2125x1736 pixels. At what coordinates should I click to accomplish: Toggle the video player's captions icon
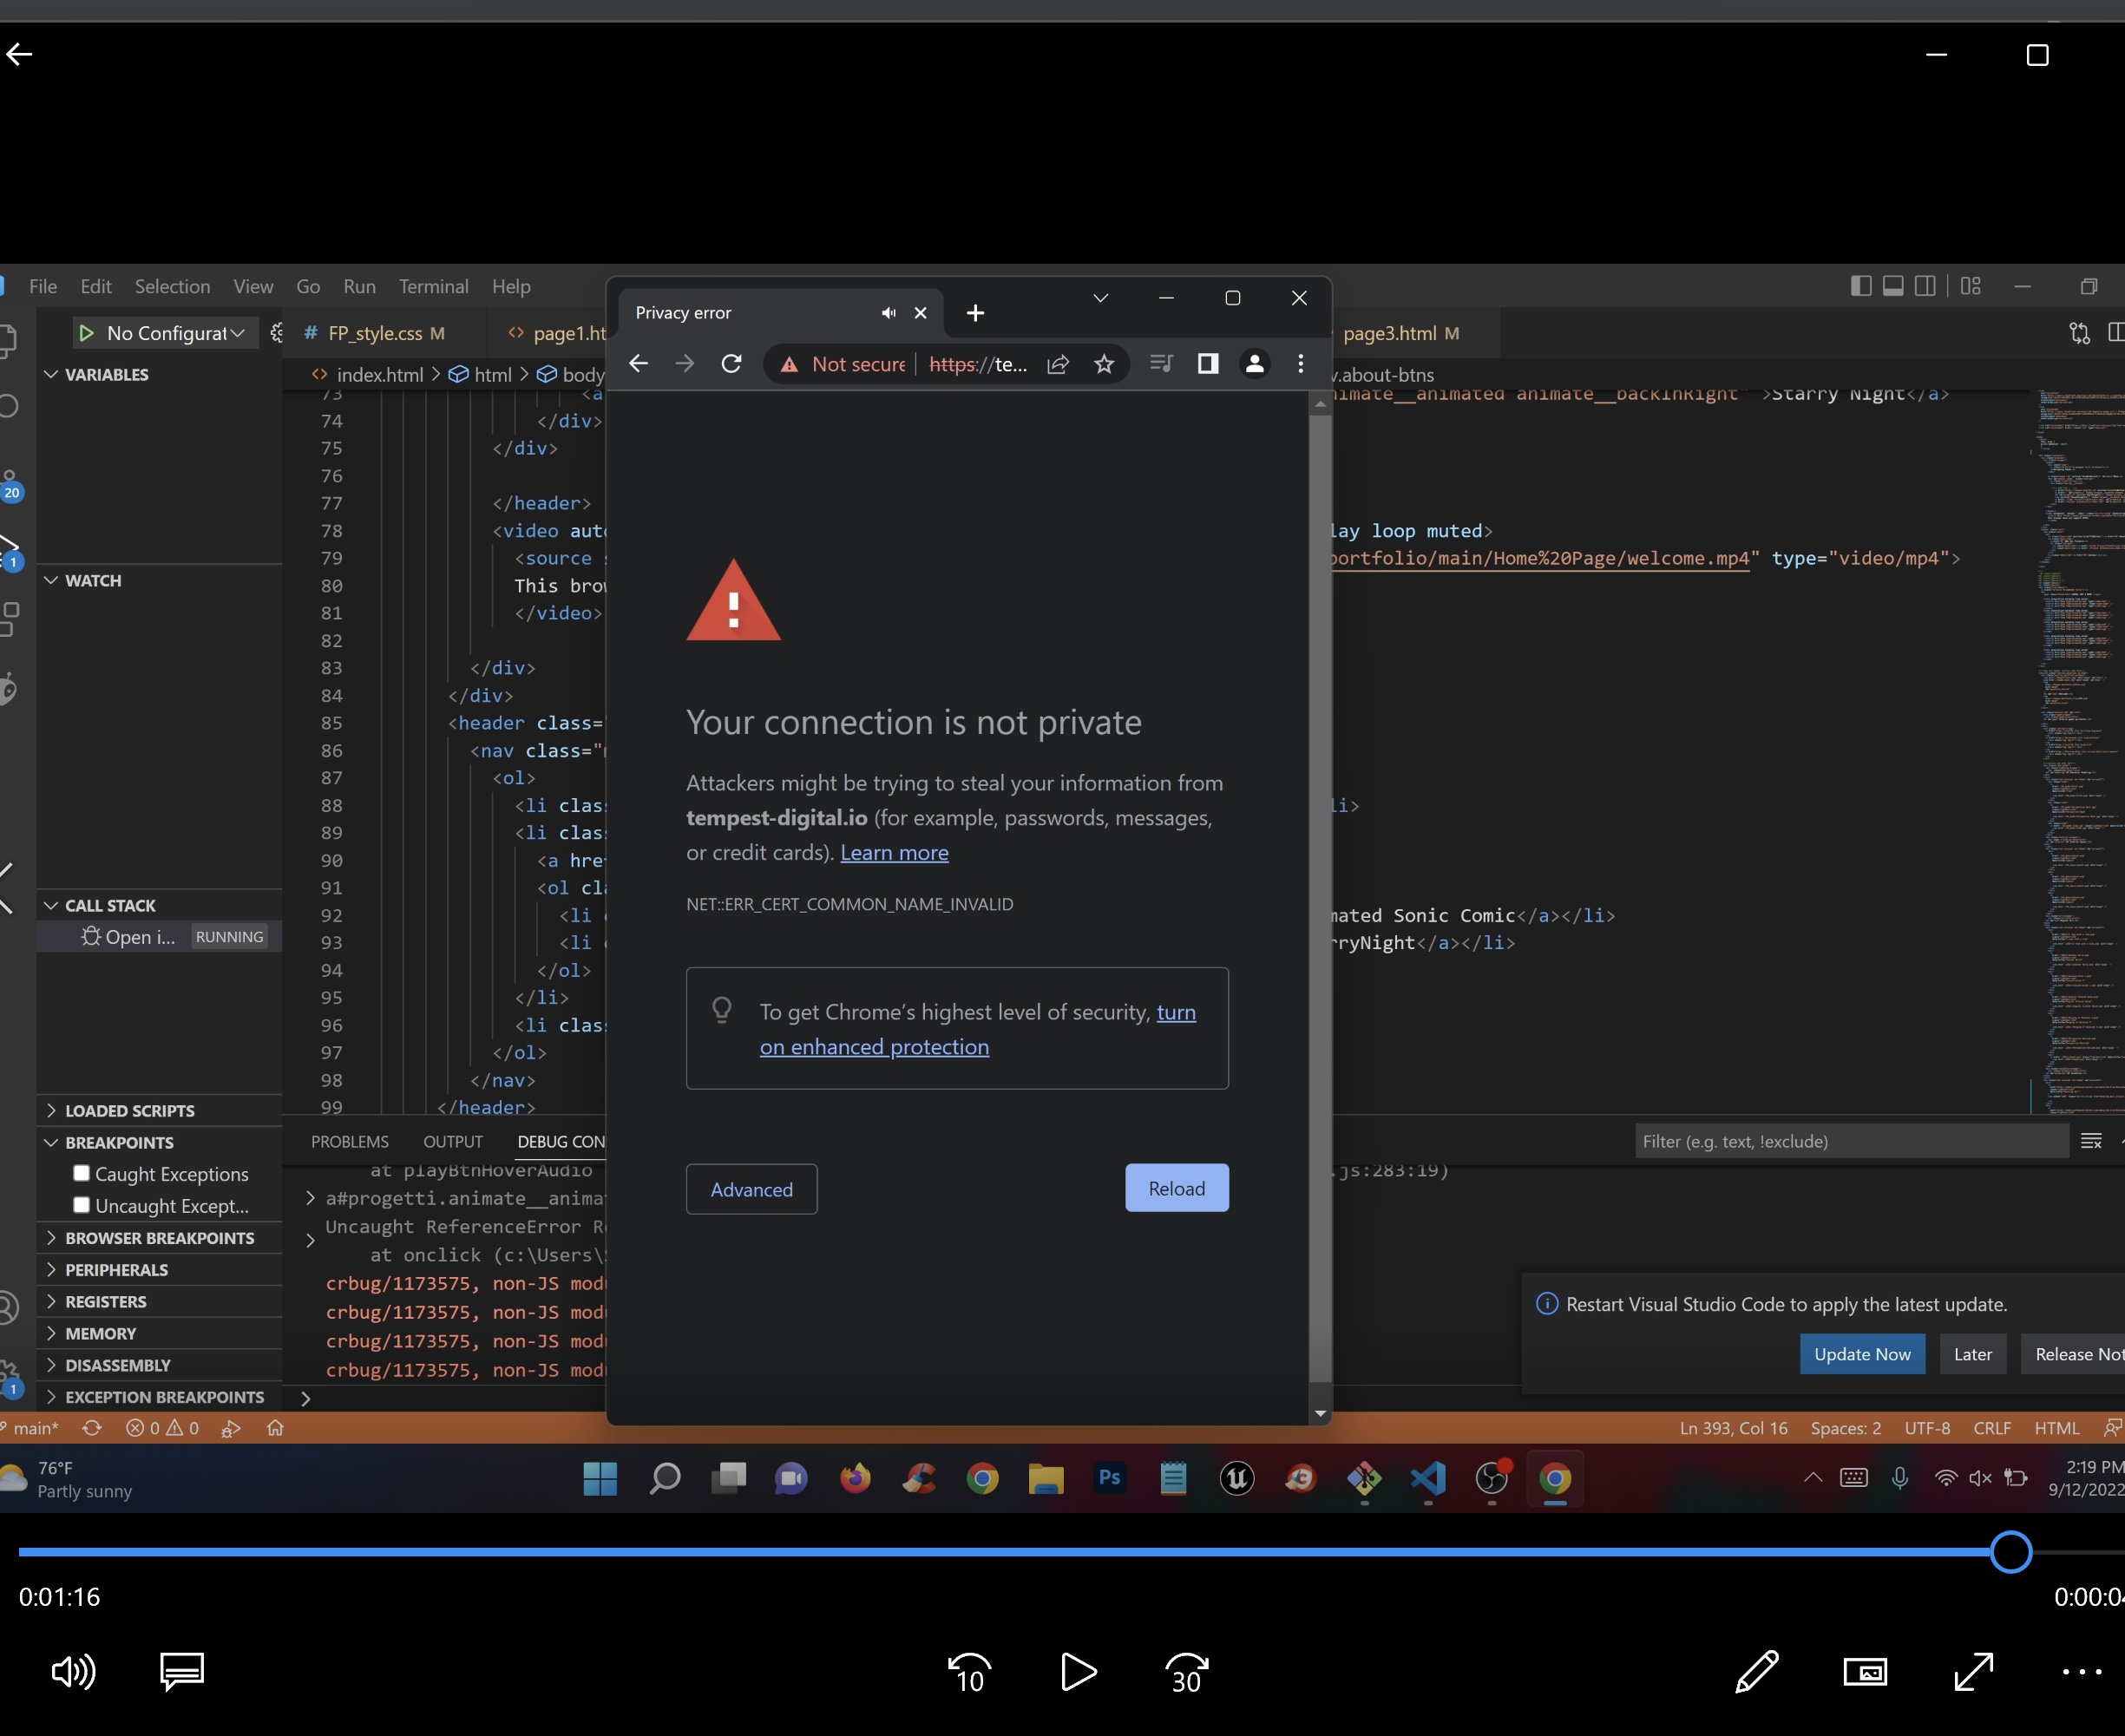click(182, 1671)
